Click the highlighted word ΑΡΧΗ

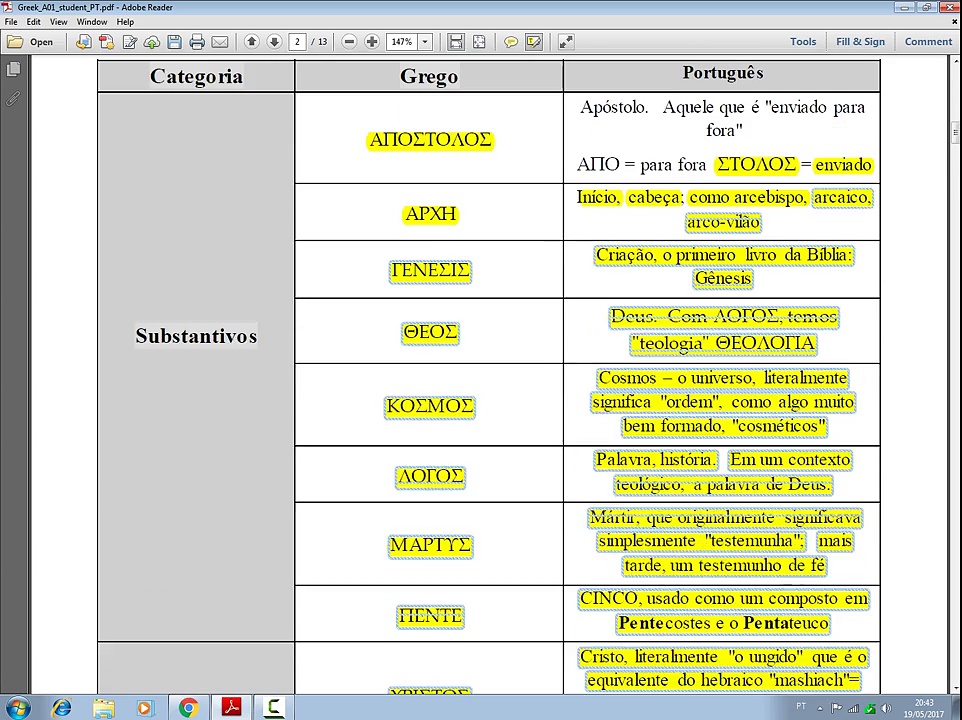[x=430, y=213]
